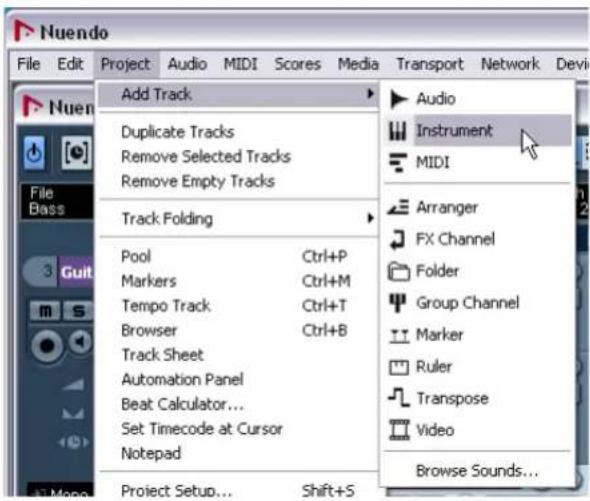Open the Media menu
Image resolution: width=590 pixels, height=501 pixels.
(358, 64)
